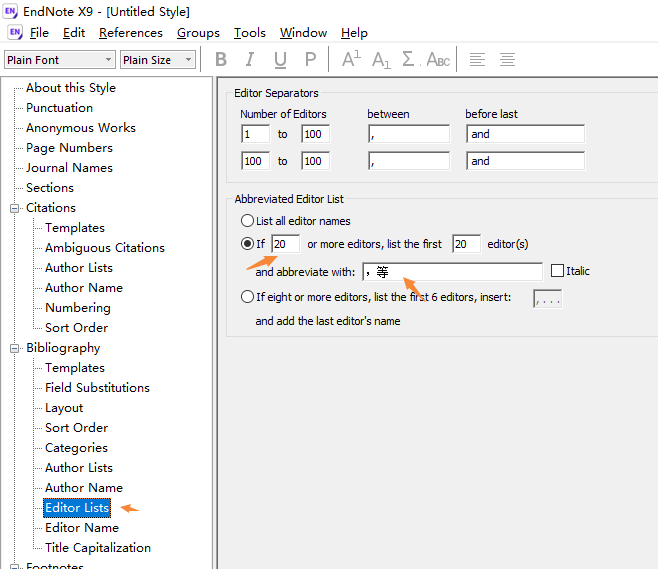The image size is (658, 569).
Task: Select Punctuation in the tree
Action: point(59,108)
